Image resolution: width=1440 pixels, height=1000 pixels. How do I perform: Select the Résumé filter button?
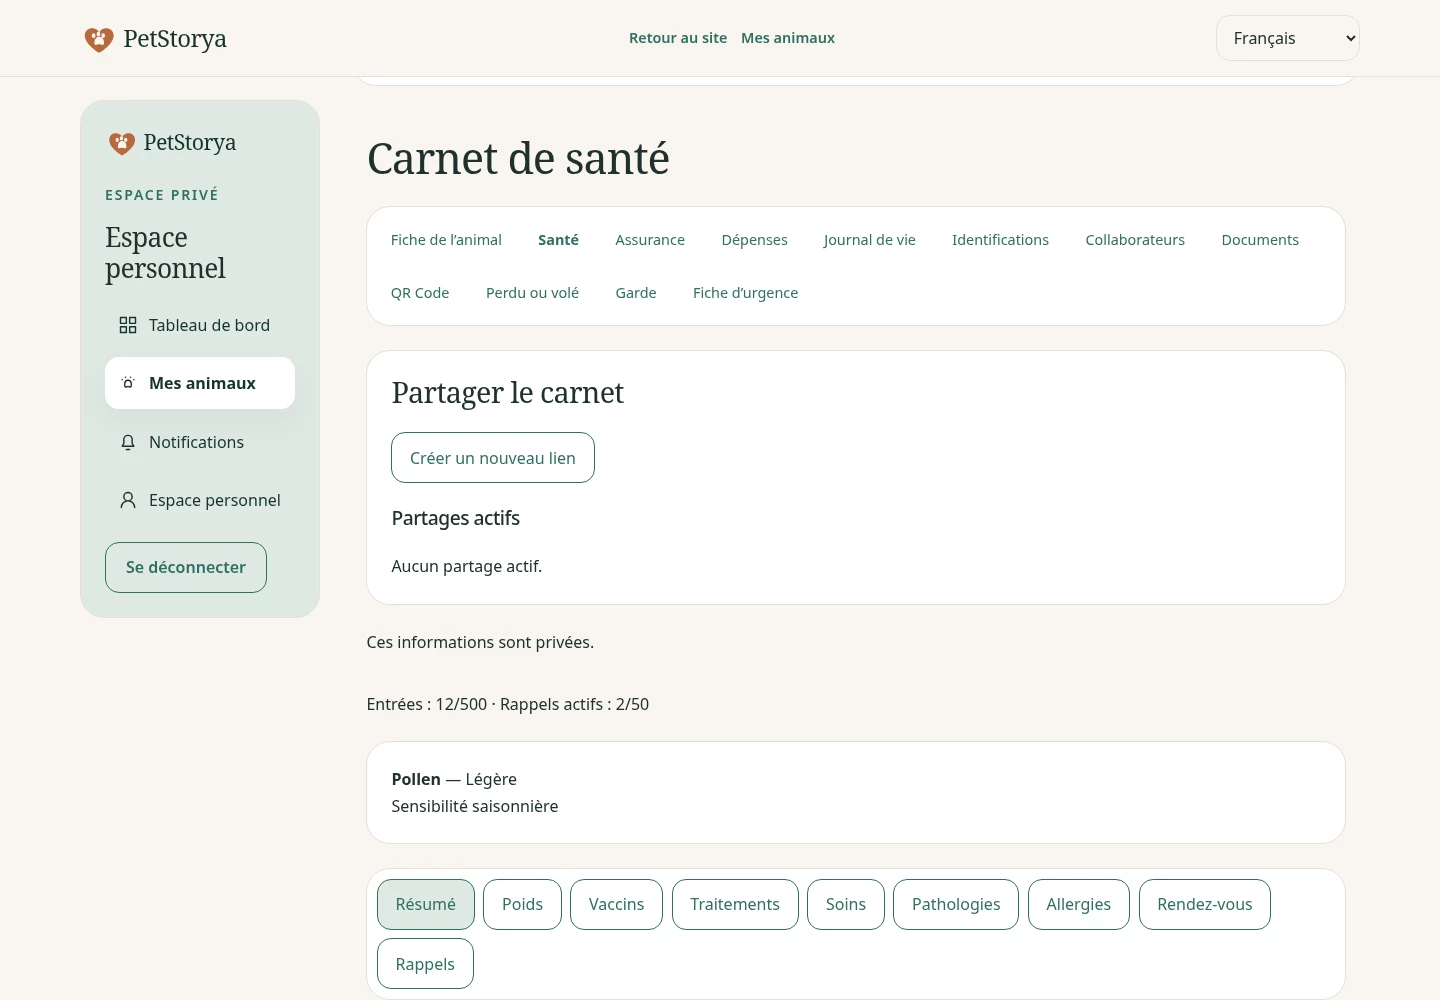[x=426, y=905]
